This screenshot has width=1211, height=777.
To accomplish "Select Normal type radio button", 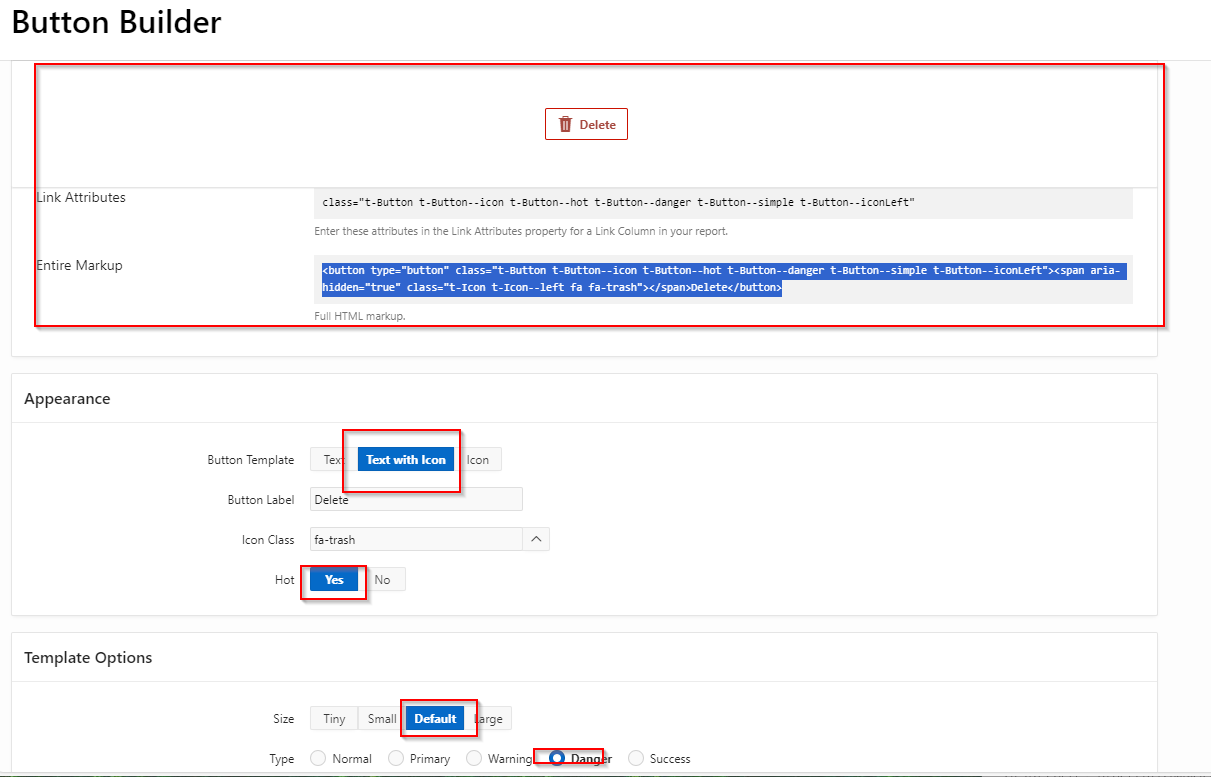I will tap(318, 758).
